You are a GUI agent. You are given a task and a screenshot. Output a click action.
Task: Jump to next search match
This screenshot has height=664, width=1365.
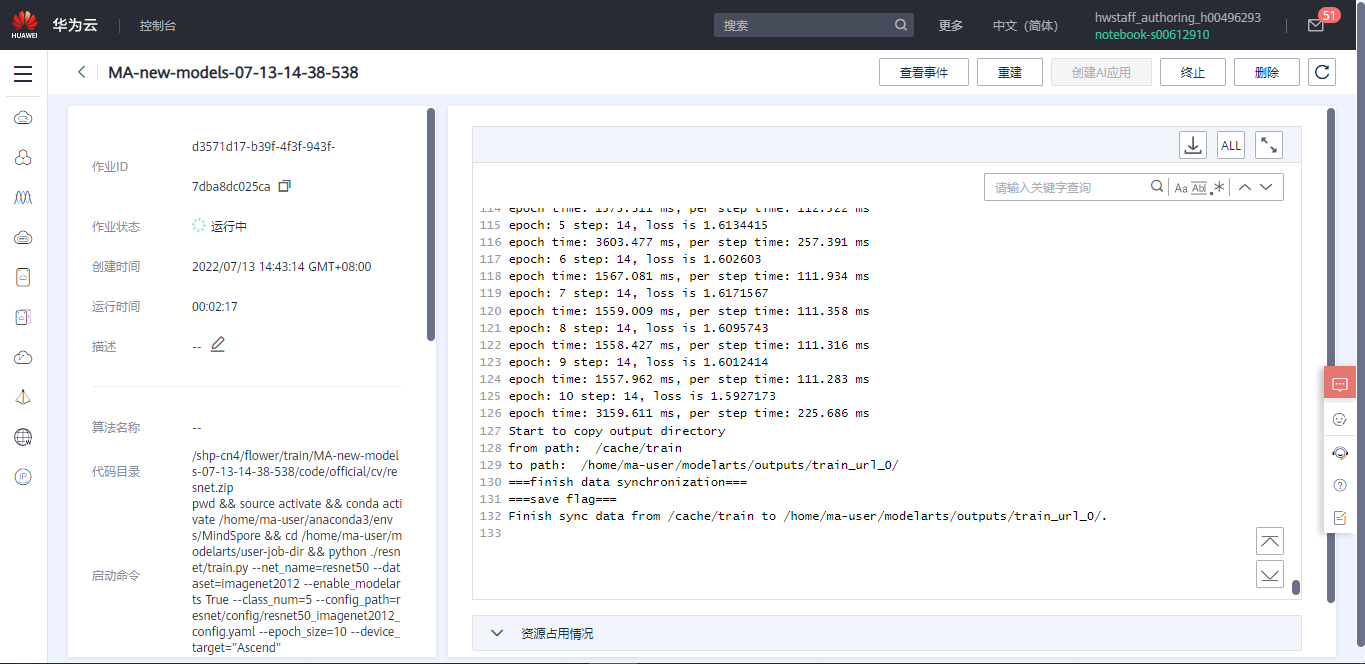(x=1266, y=187)
